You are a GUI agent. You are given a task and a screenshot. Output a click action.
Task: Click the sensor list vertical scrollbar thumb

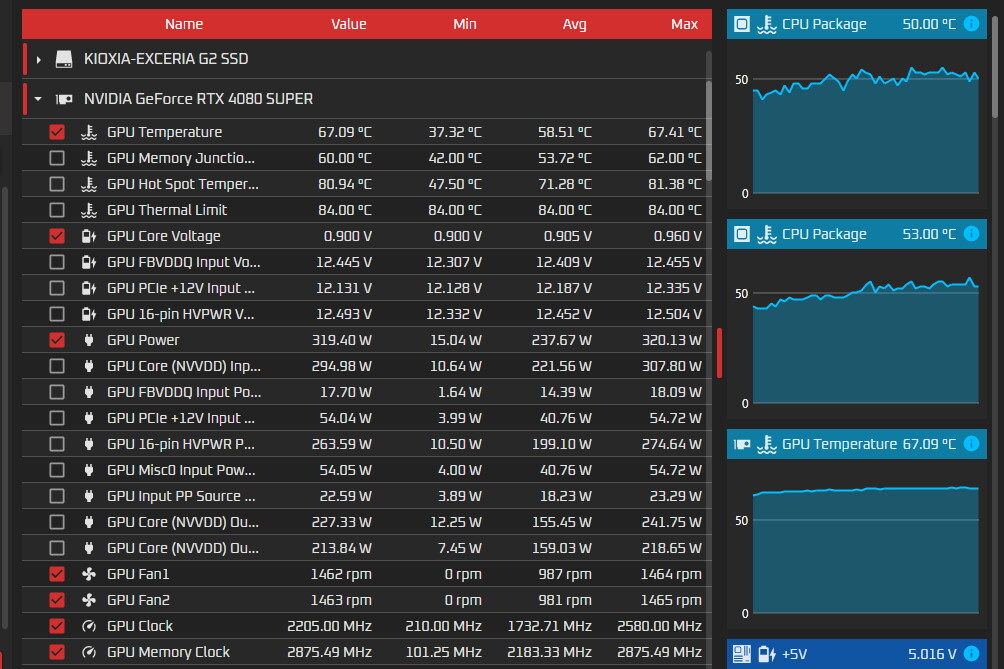[x=709, y=130]
